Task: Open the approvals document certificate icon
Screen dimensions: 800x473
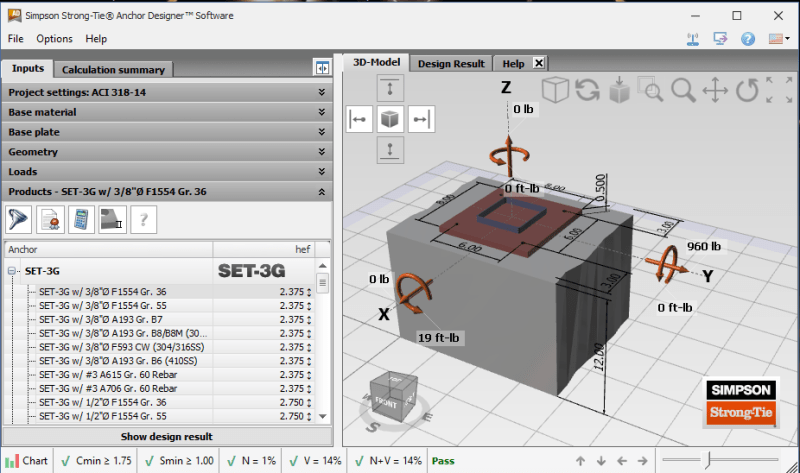Action: coord(50,219)
